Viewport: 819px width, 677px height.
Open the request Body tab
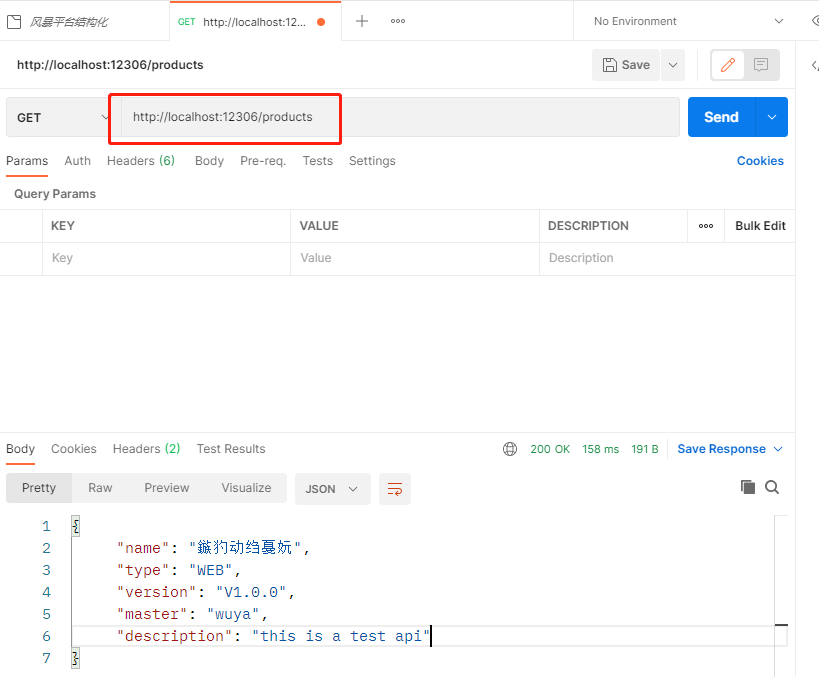209,161
